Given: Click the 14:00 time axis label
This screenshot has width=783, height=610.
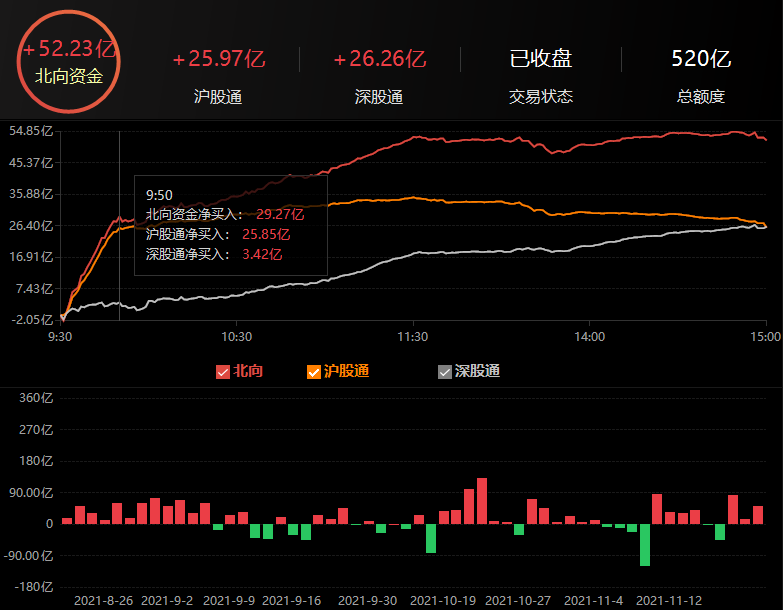Looking at the screenshot, I should pos(589,337).
